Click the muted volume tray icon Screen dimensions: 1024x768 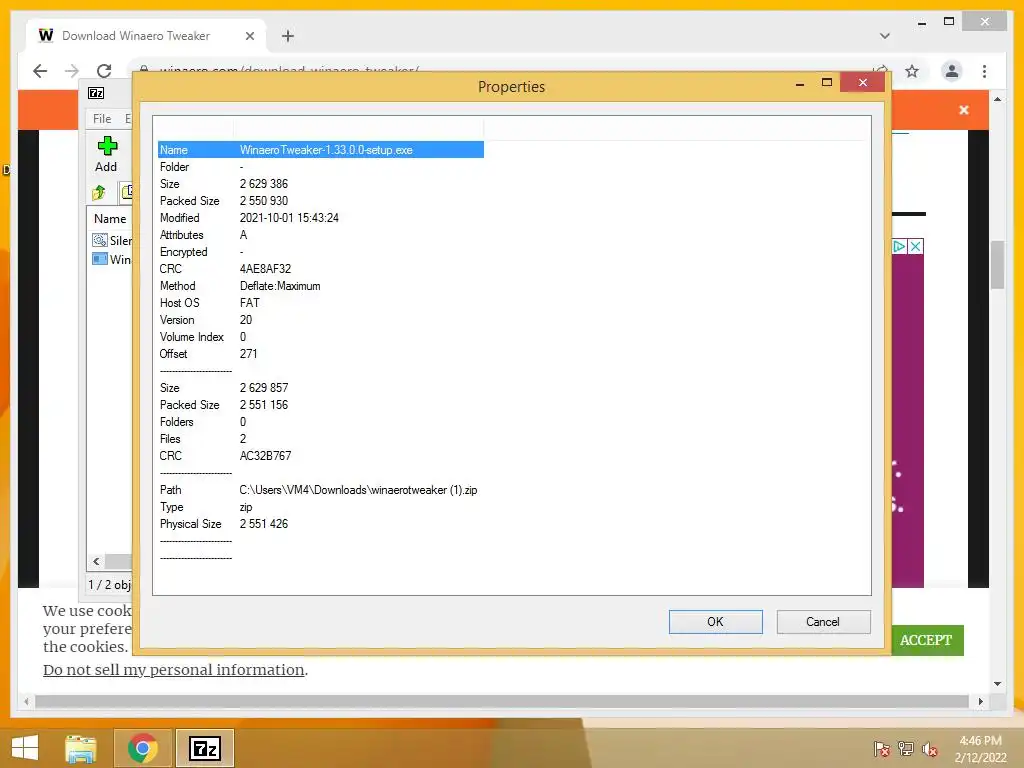[x=929, y=749]
